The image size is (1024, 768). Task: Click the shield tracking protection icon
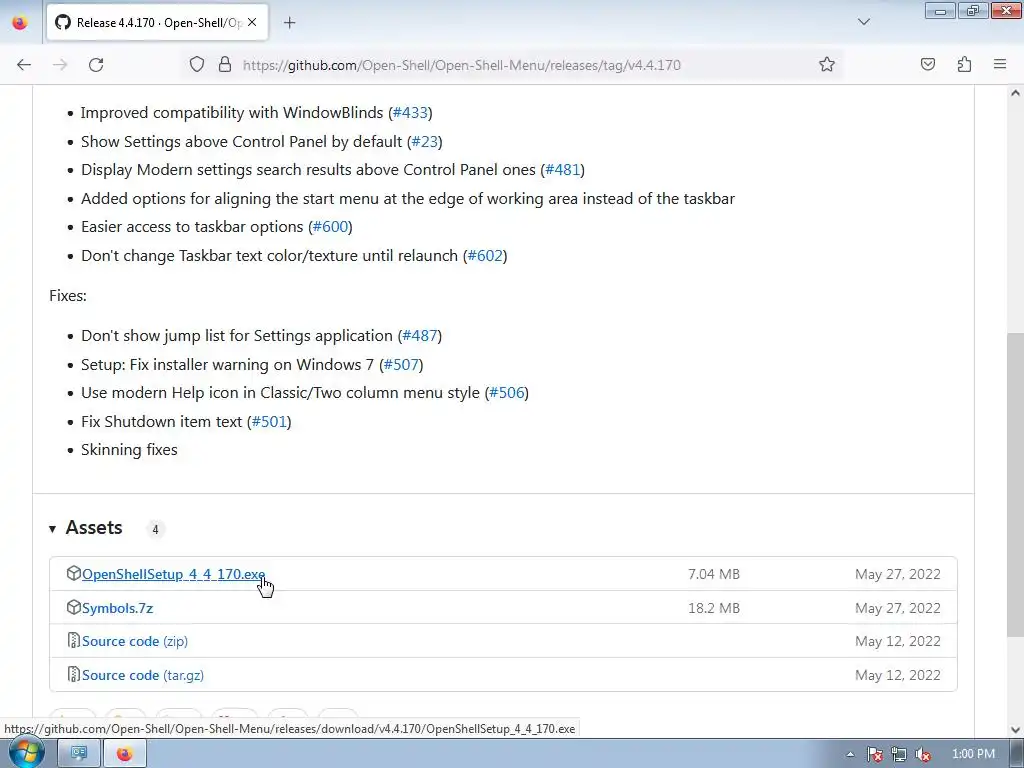[x=197, y=64]
